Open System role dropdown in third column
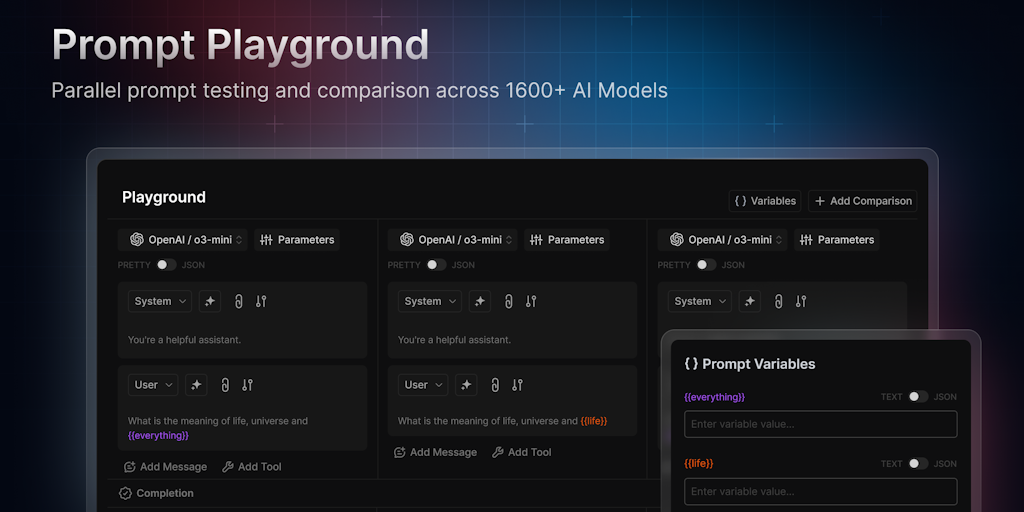 [x=699, y=301]
